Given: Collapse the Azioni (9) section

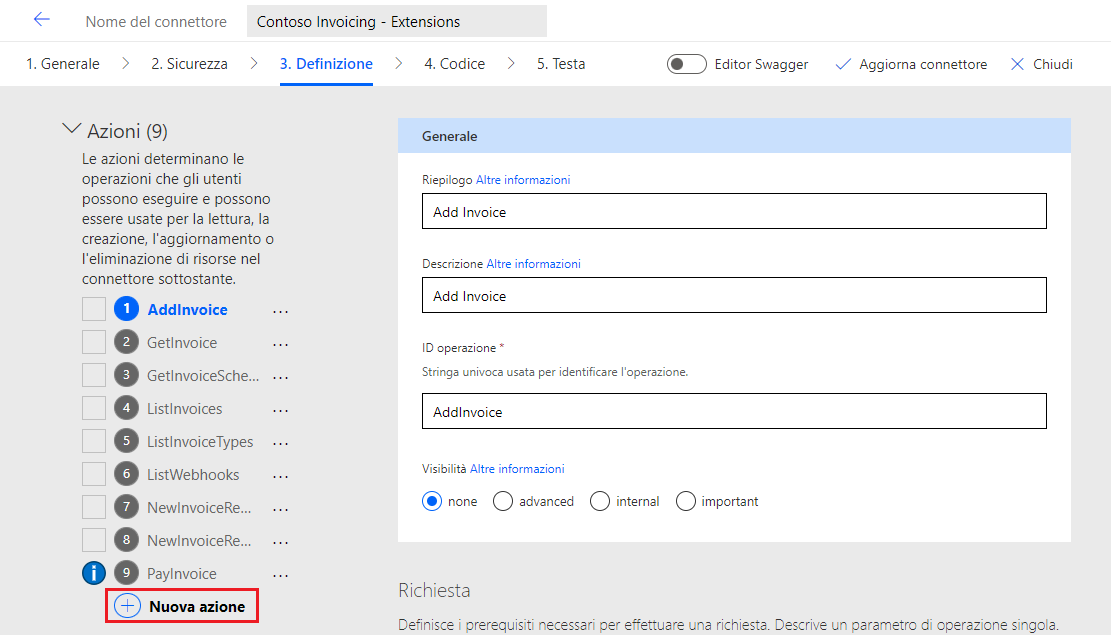Looking at the screenshot, I should (x=72, y=130).
